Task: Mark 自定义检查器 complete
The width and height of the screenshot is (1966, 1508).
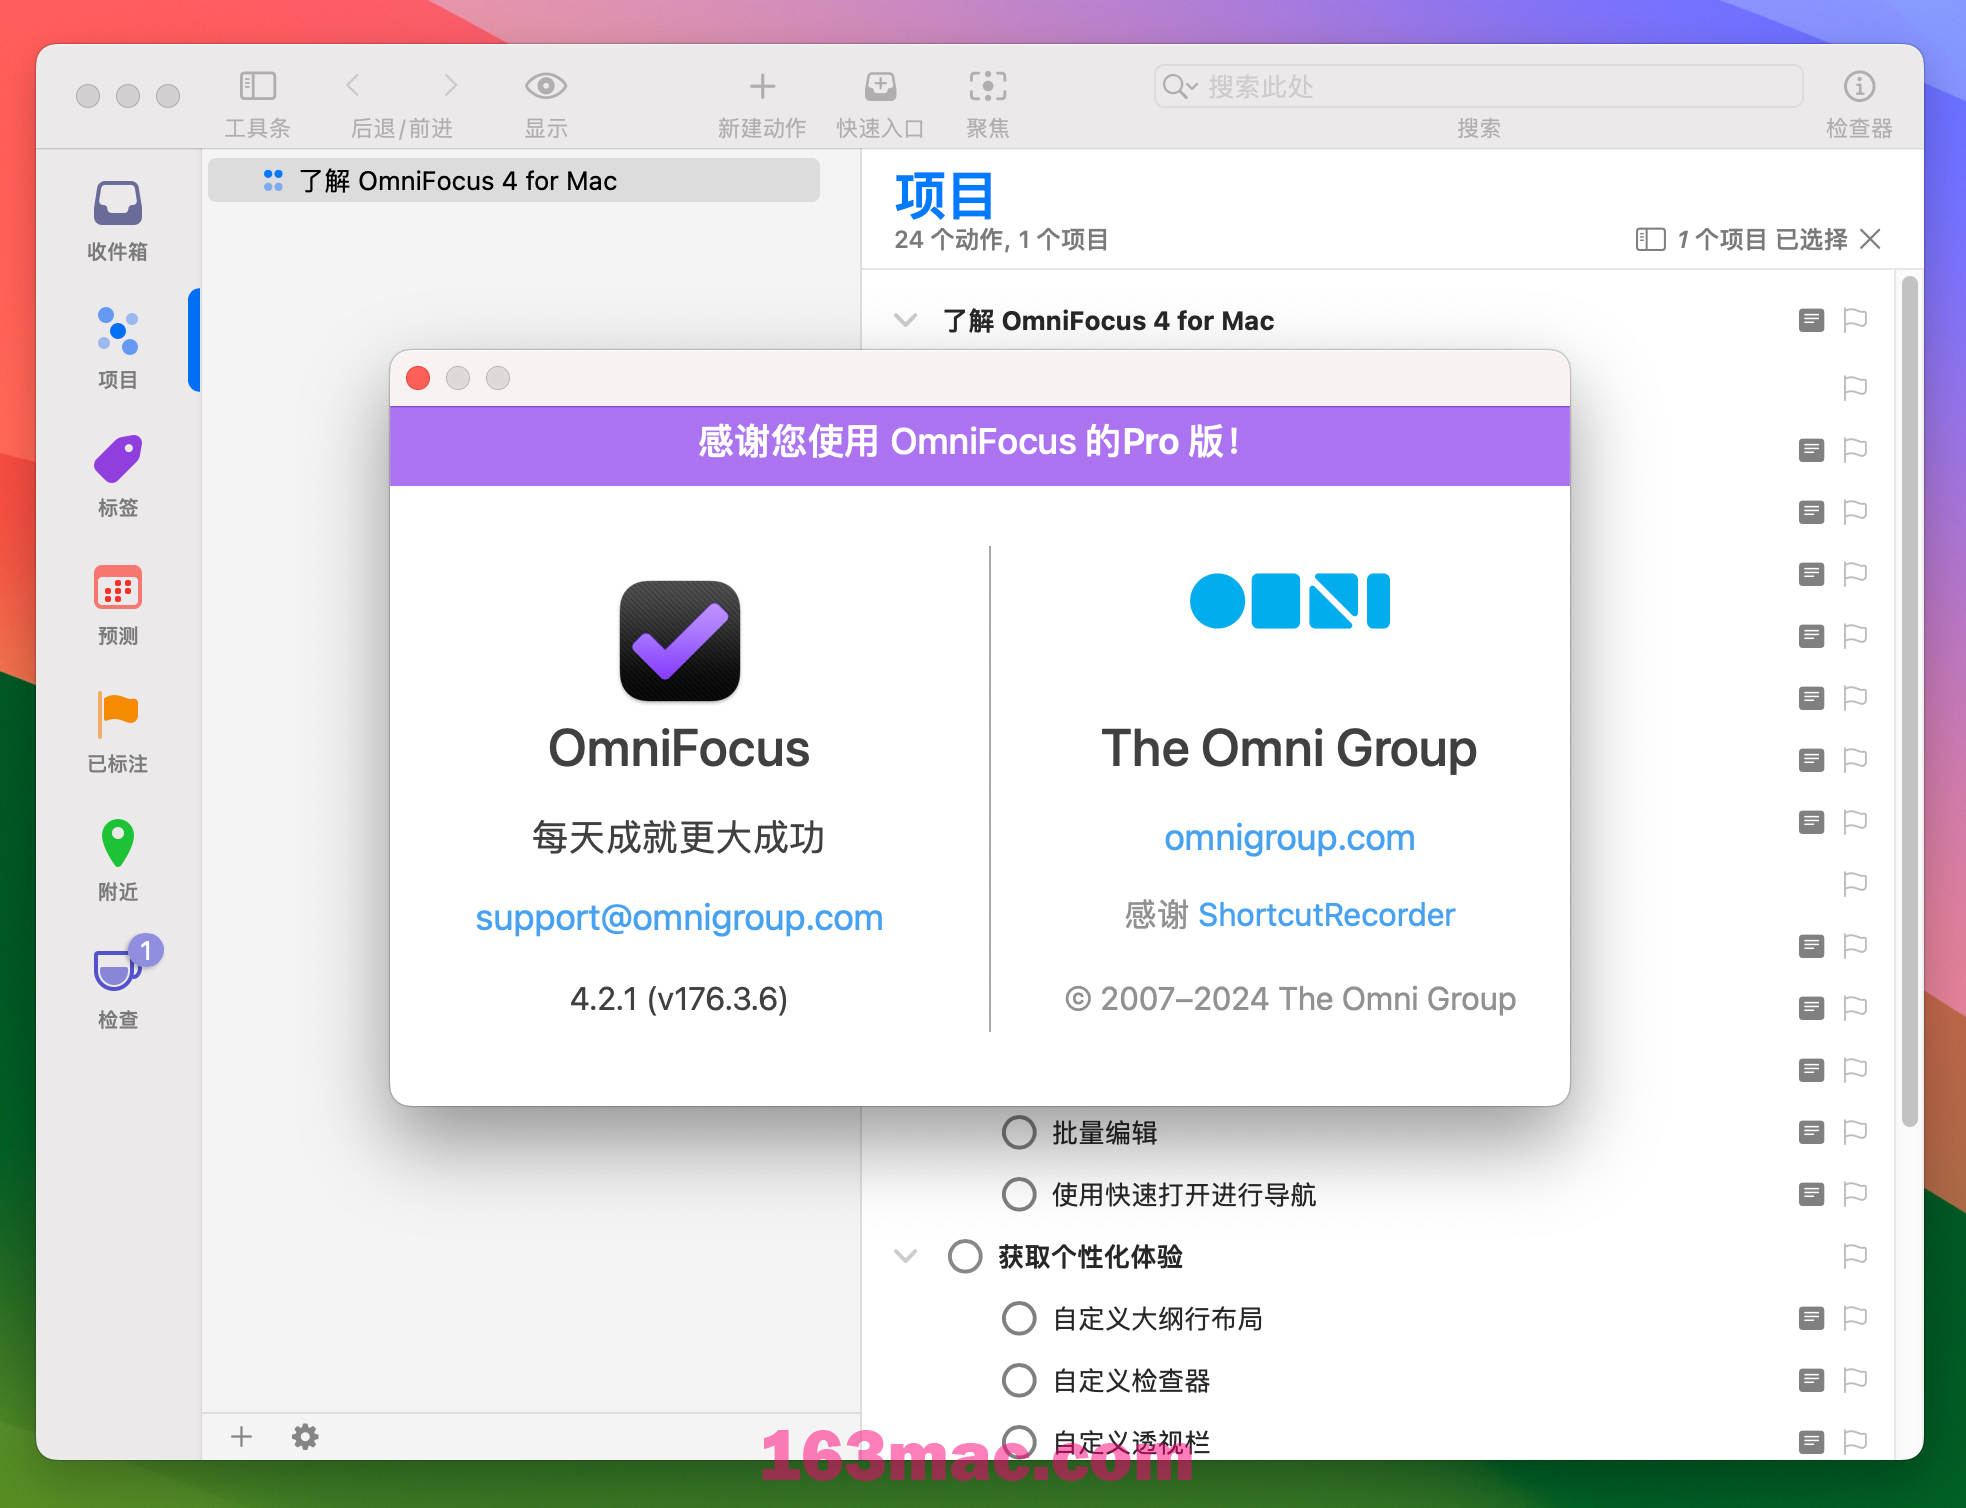Action: tap(1019, 1381)
